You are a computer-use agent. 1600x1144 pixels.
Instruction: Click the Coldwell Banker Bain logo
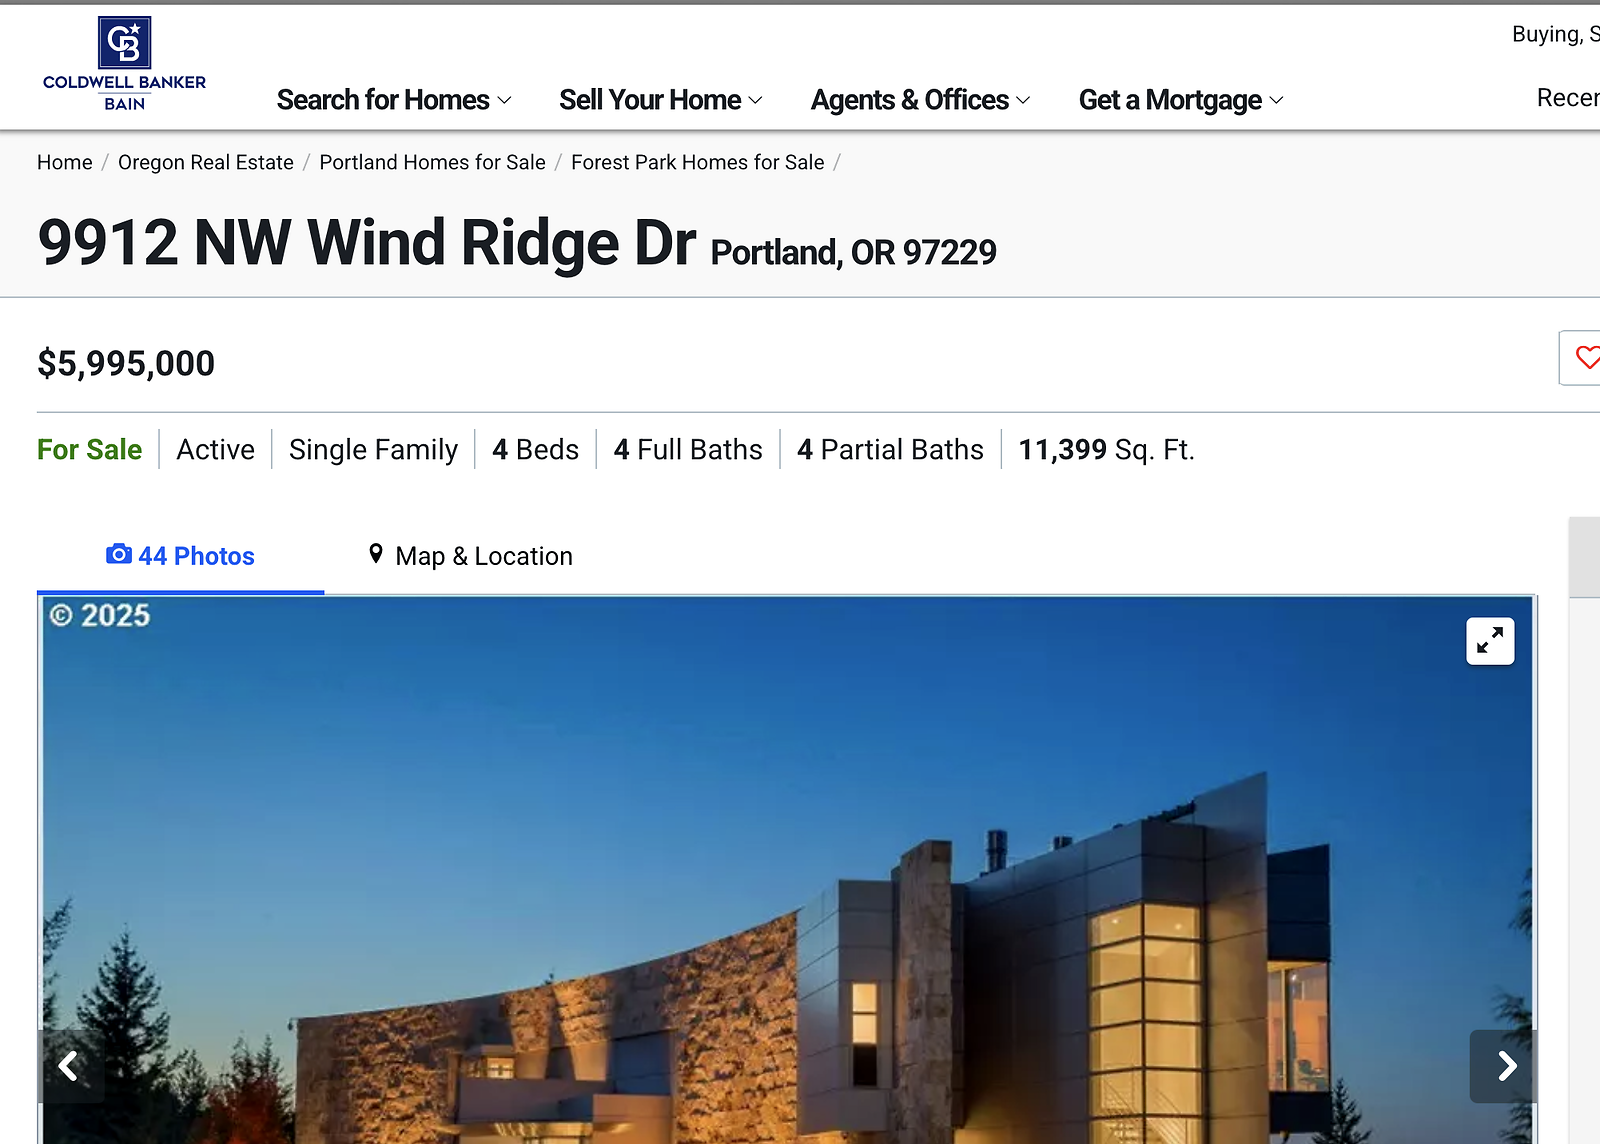click(124, 64)
